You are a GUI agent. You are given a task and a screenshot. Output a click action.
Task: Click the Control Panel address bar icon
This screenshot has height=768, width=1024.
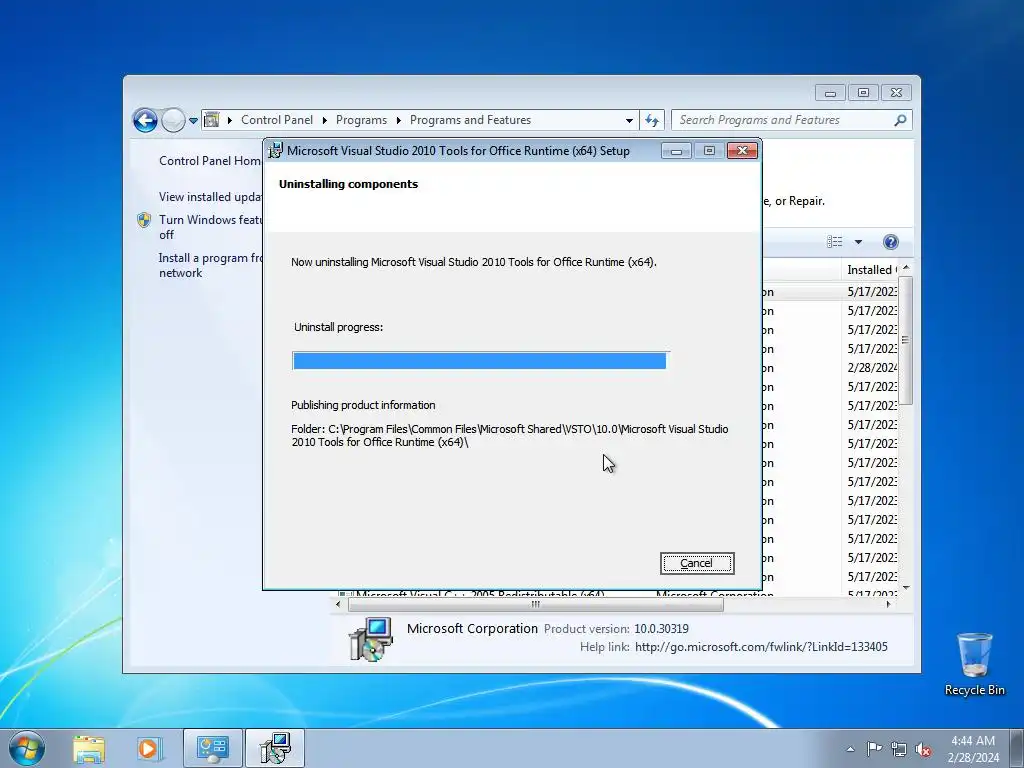(x=212, y=120)
